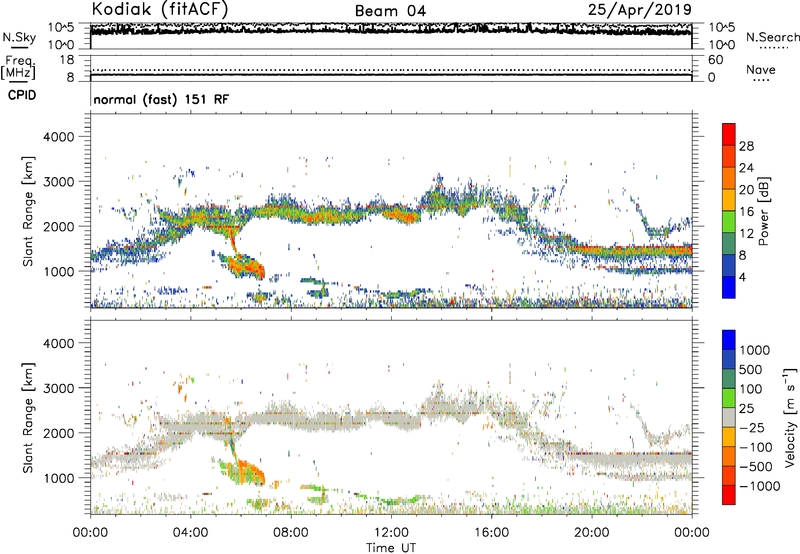Image resolution: width=800 pixels, height=554 pixels.
Task: Click the 3000 tick of the velocity panel
Action: click(58, 388)
